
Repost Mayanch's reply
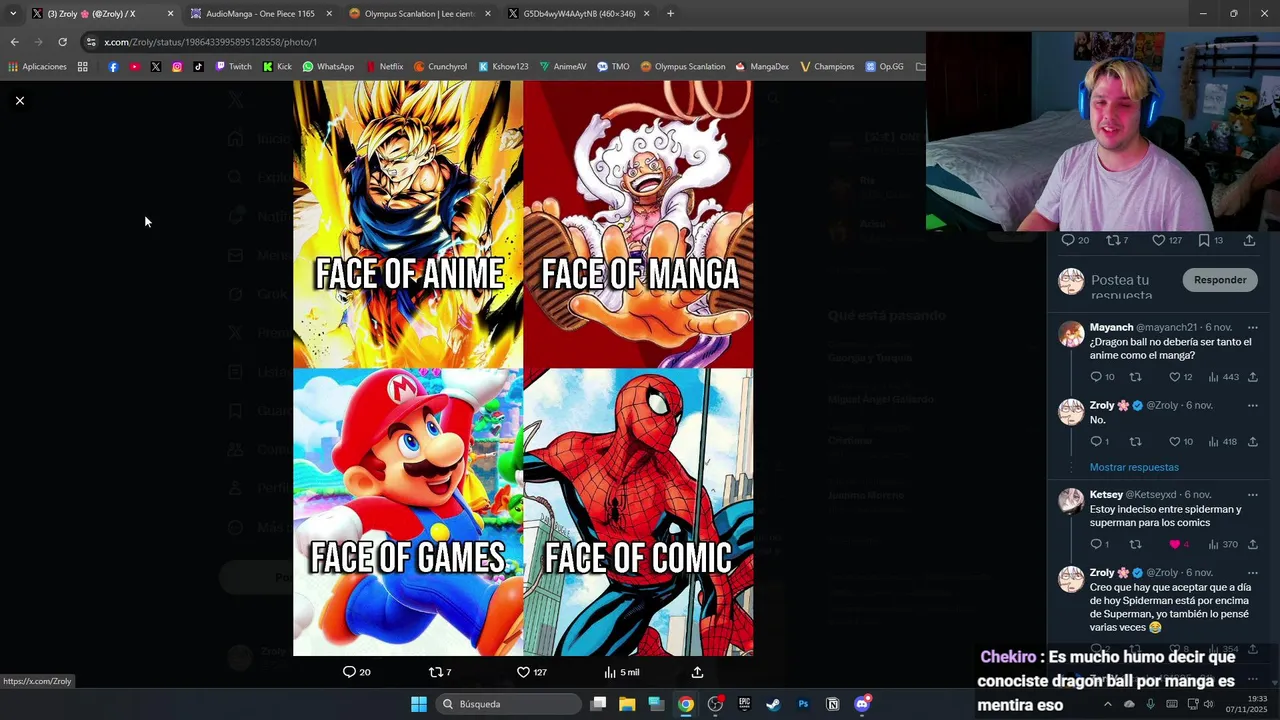click(x=1135, y=377)
